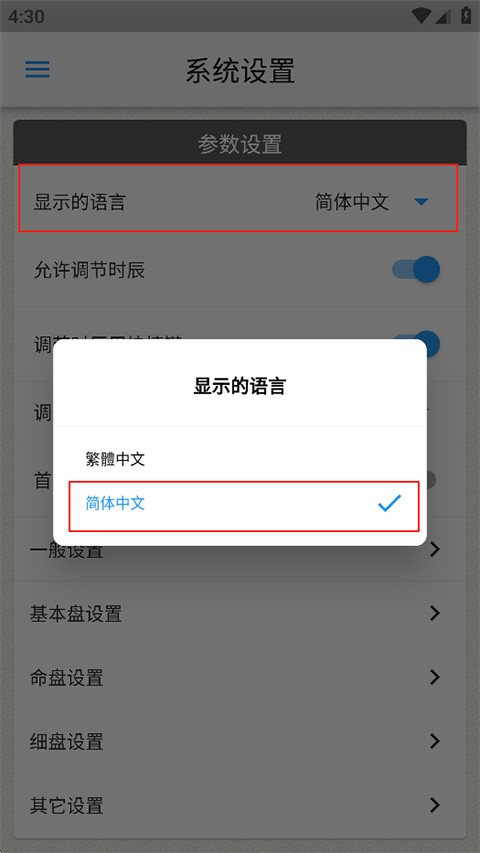
Task: Expand the 一般设置 chevron
Action: pyautogui.click(x=434, y=550)
